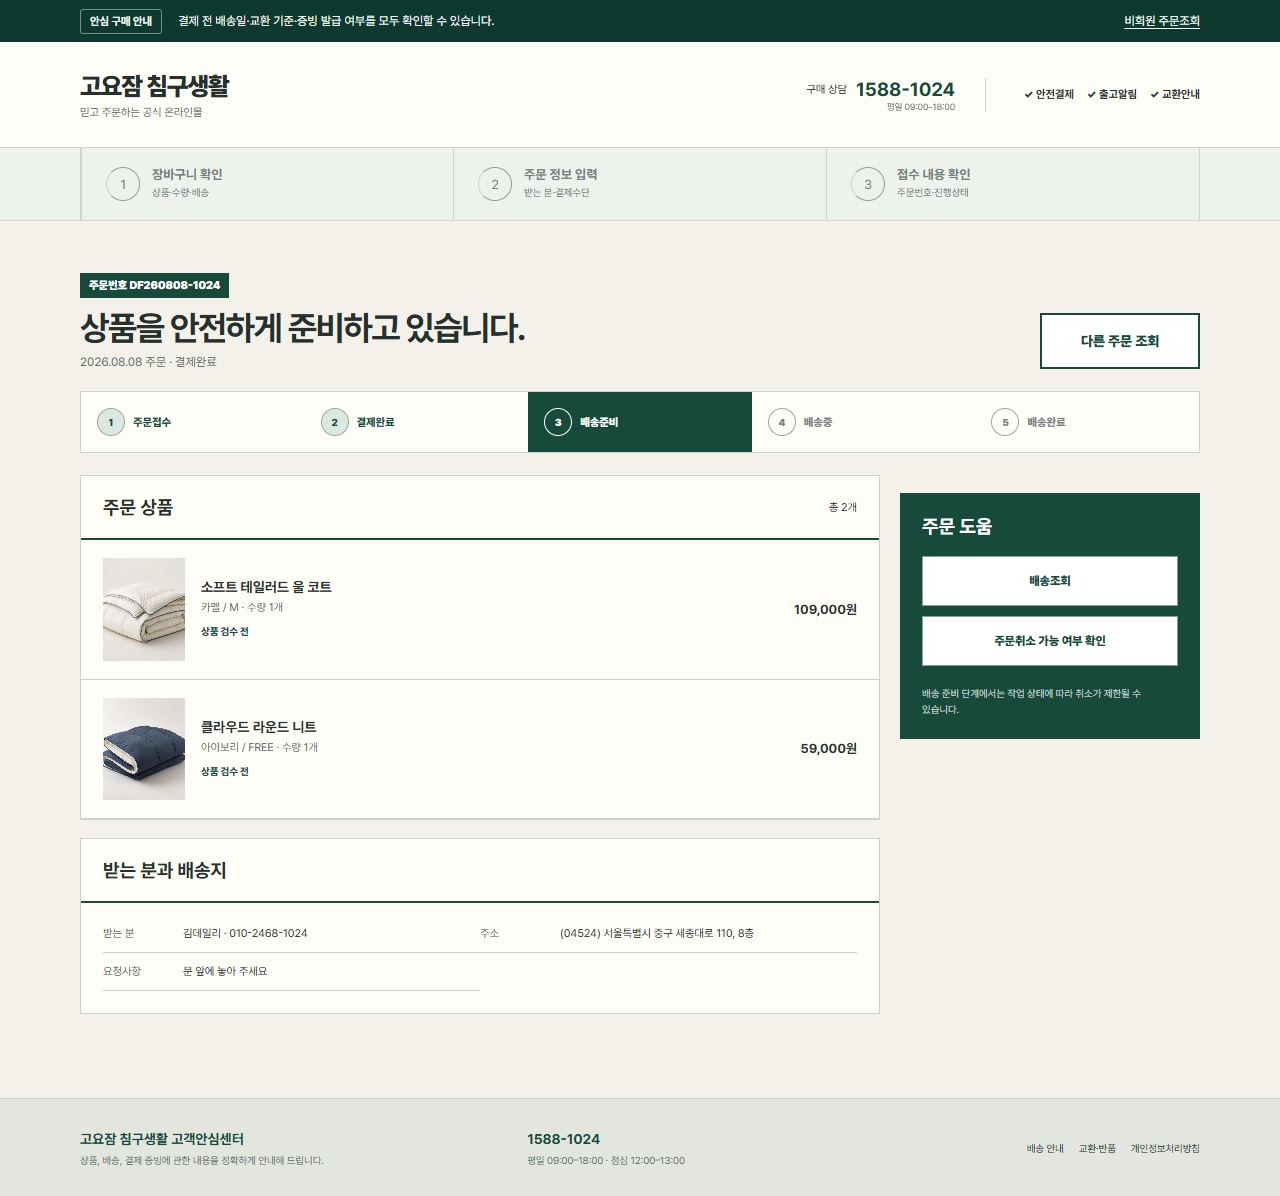Screen dimensions: 1280x1196
Task: Click the 배송조회 button
Action: pyautogui.click(x=1050, y=581)
